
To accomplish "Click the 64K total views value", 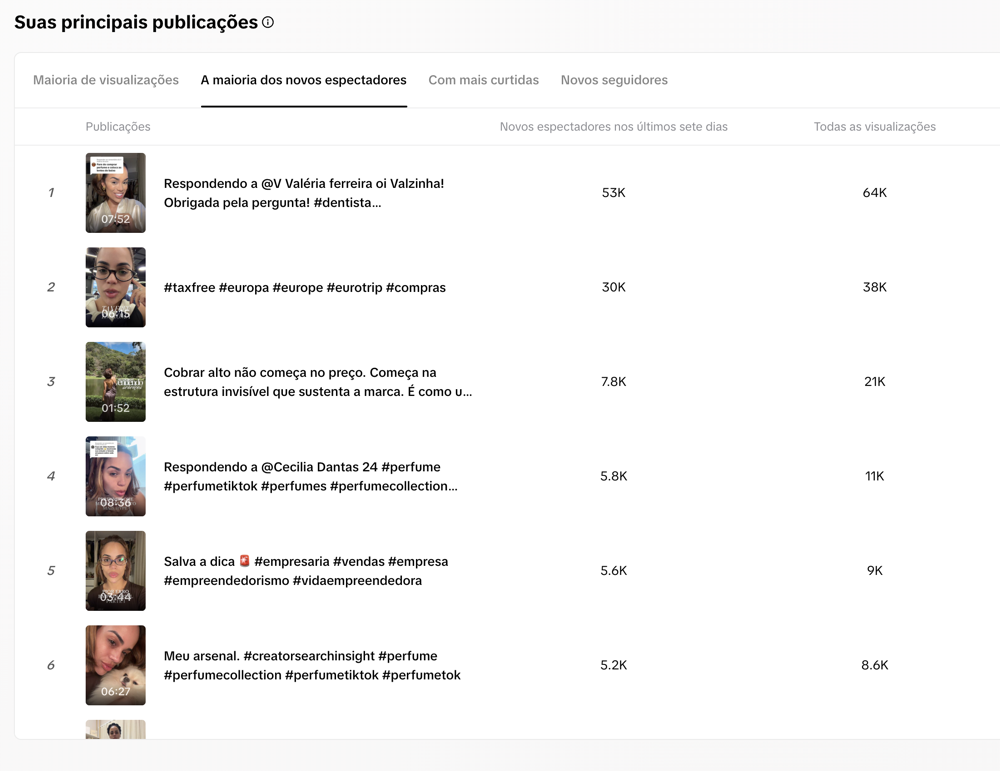I will (x=874, y=193).
